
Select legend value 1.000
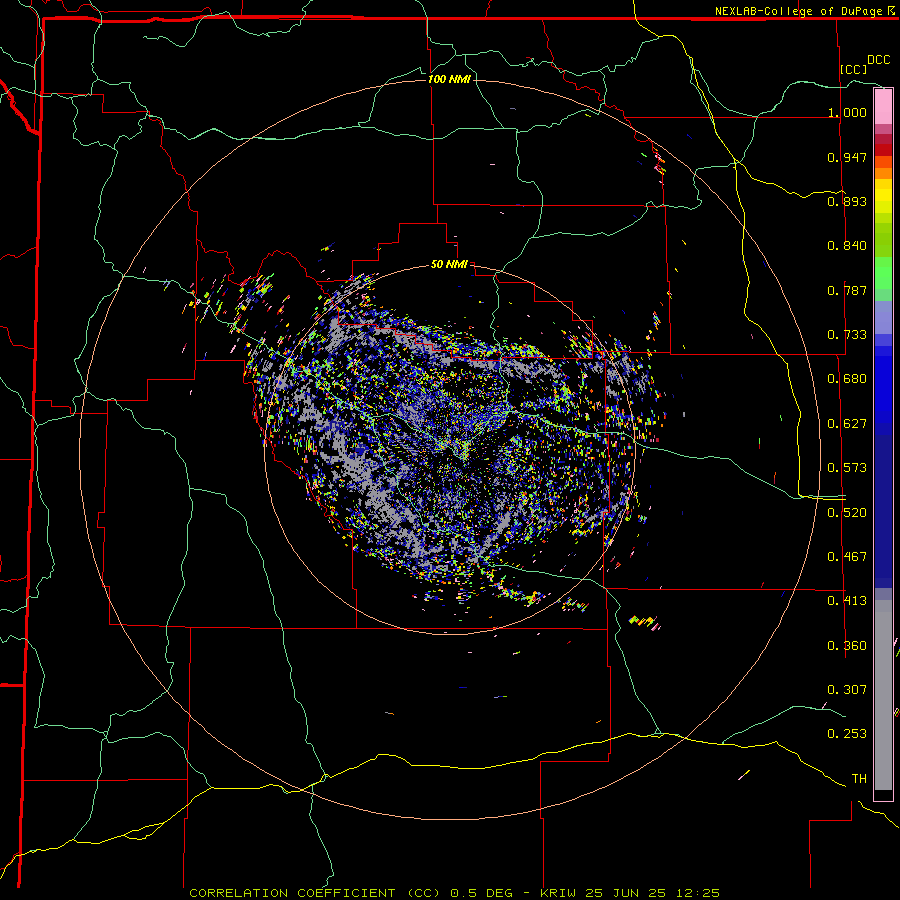click(847, 112)
